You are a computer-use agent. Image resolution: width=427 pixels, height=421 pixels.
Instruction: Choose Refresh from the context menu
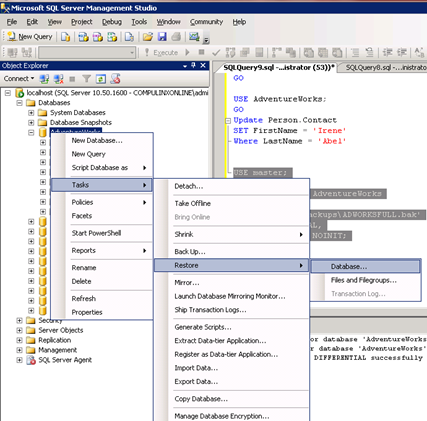coord(102,299)
